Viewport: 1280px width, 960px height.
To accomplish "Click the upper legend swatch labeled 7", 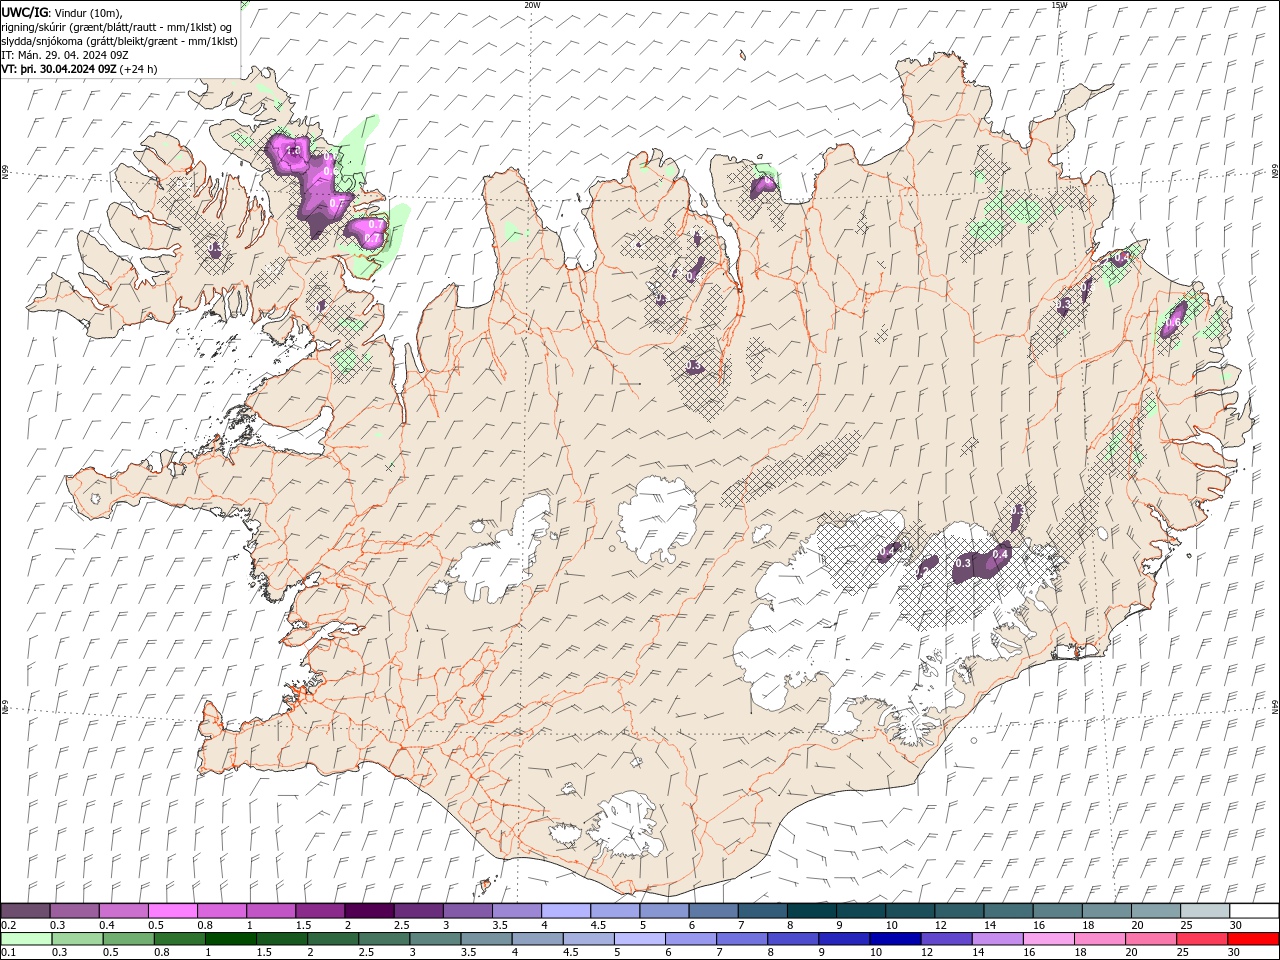I will (x=762, y=911).
